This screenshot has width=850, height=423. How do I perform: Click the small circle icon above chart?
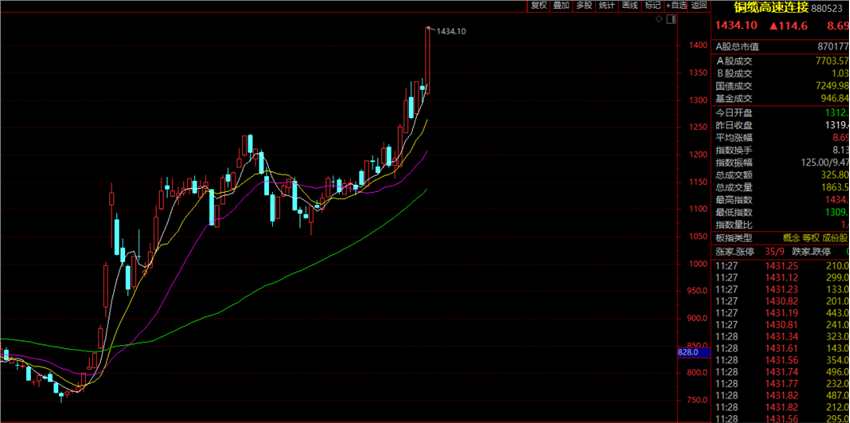point(659,20)
